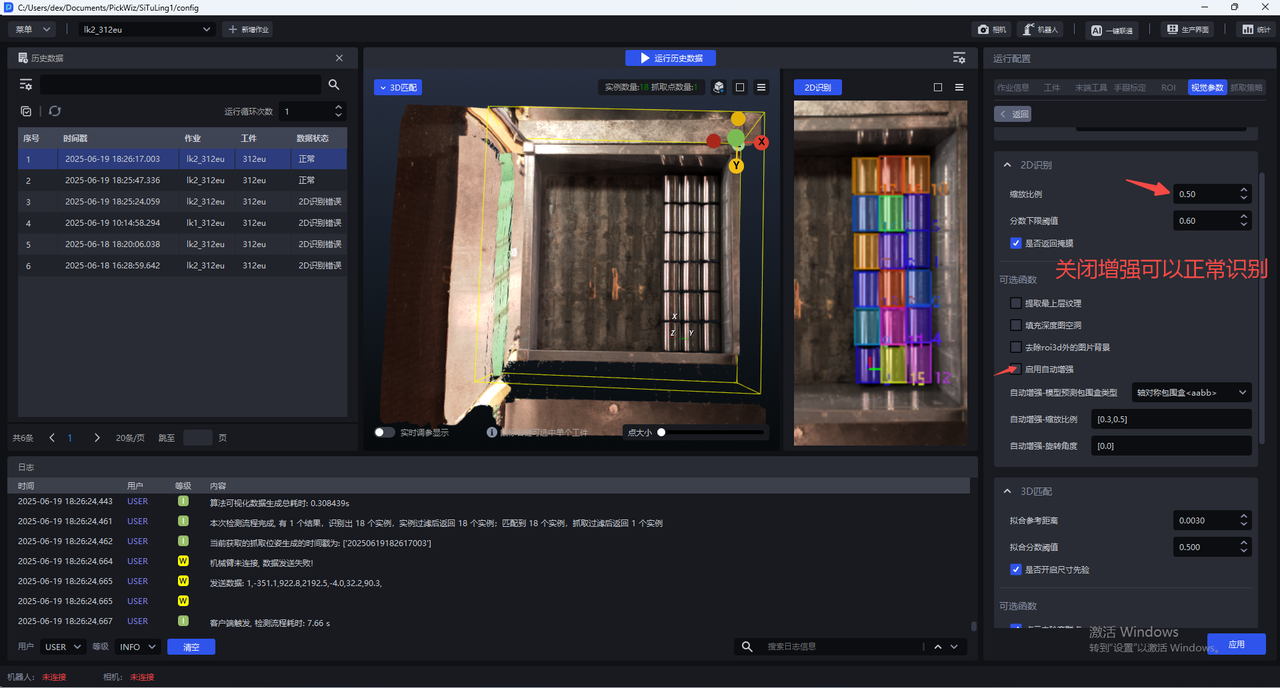Uncheck the 是否返回掩膜 checkbox
The image size is (1280, 688).
(1016, 243)
